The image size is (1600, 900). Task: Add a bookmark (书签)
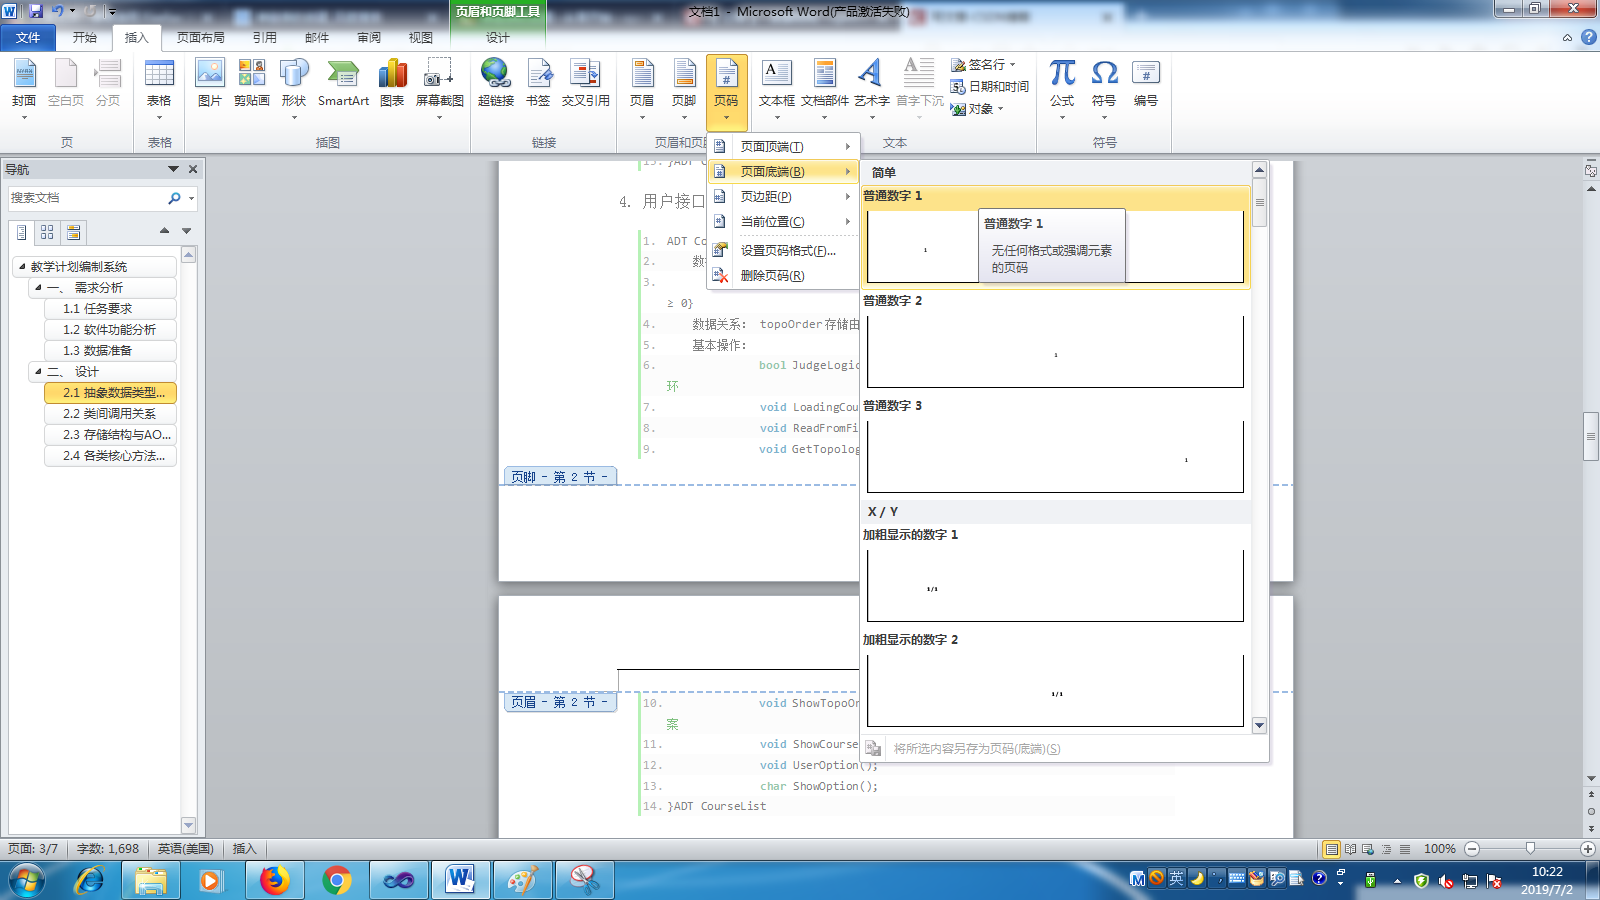[538, 84]
